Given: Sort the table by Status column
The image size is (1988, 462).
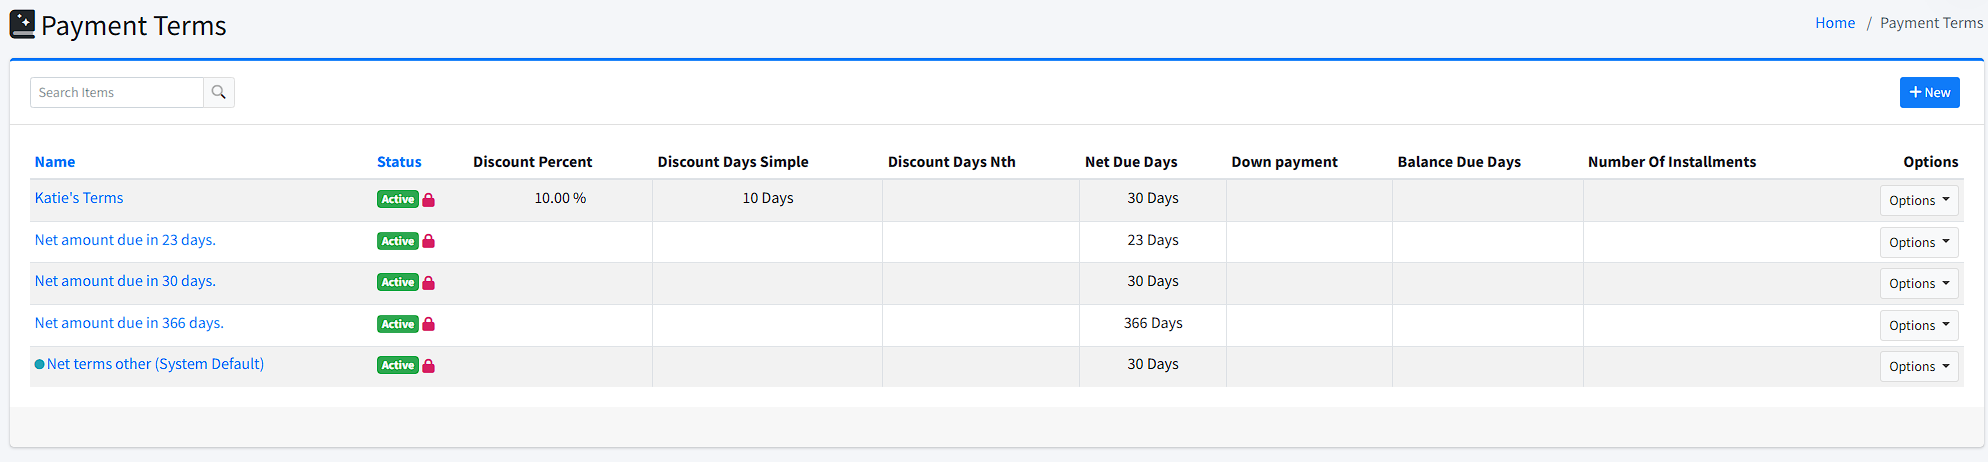Looking at the screenshot, I should 399,162.
